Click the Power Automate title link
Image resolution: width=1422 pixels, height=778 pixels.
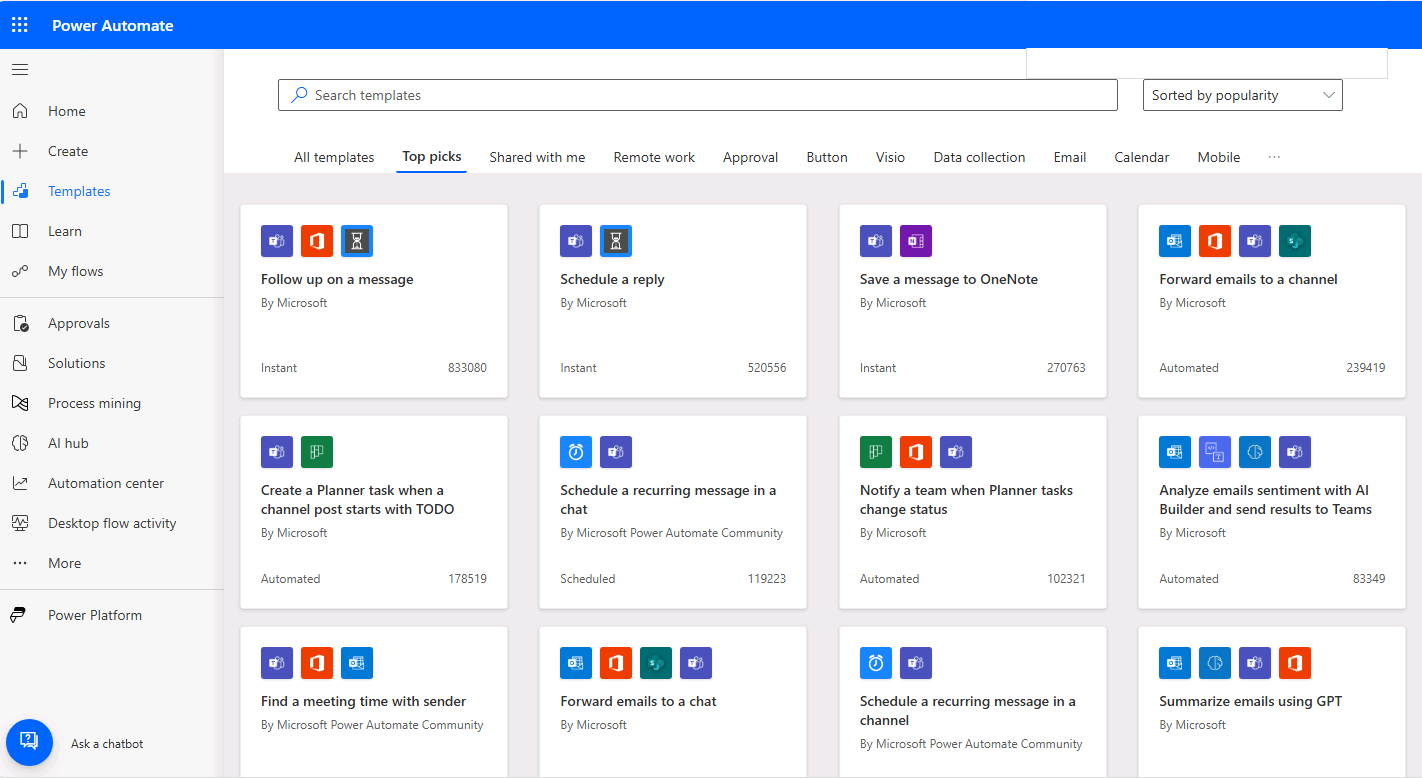coord(113,25)
